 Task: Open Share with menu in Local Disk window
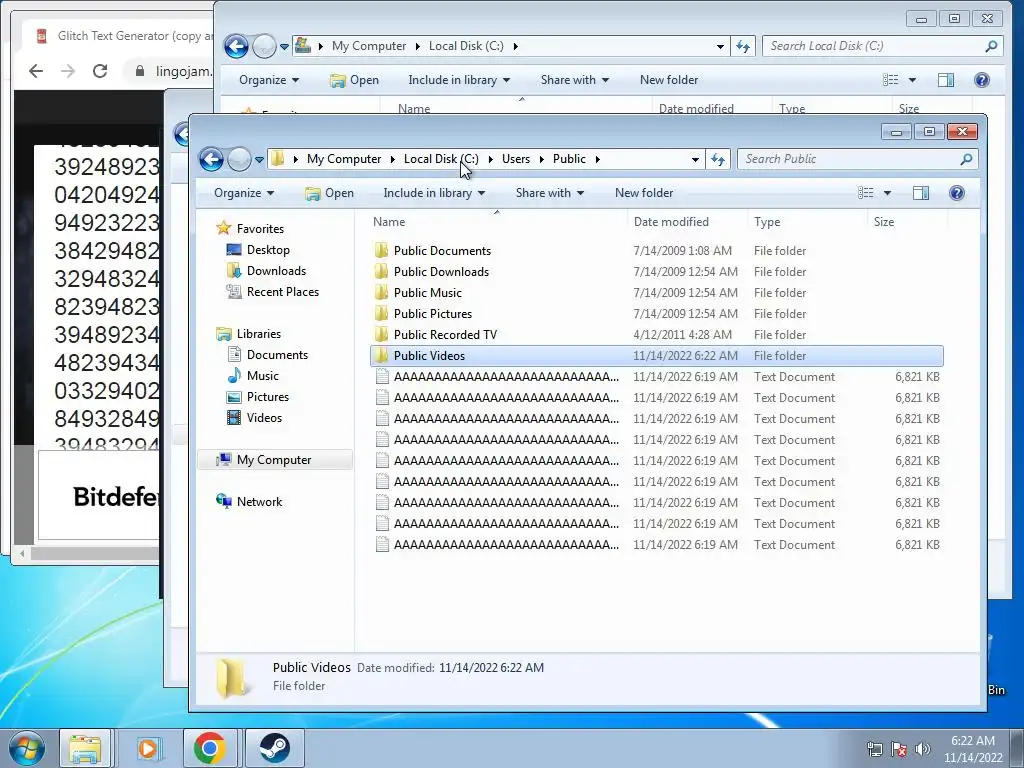(x=575, y=80)
